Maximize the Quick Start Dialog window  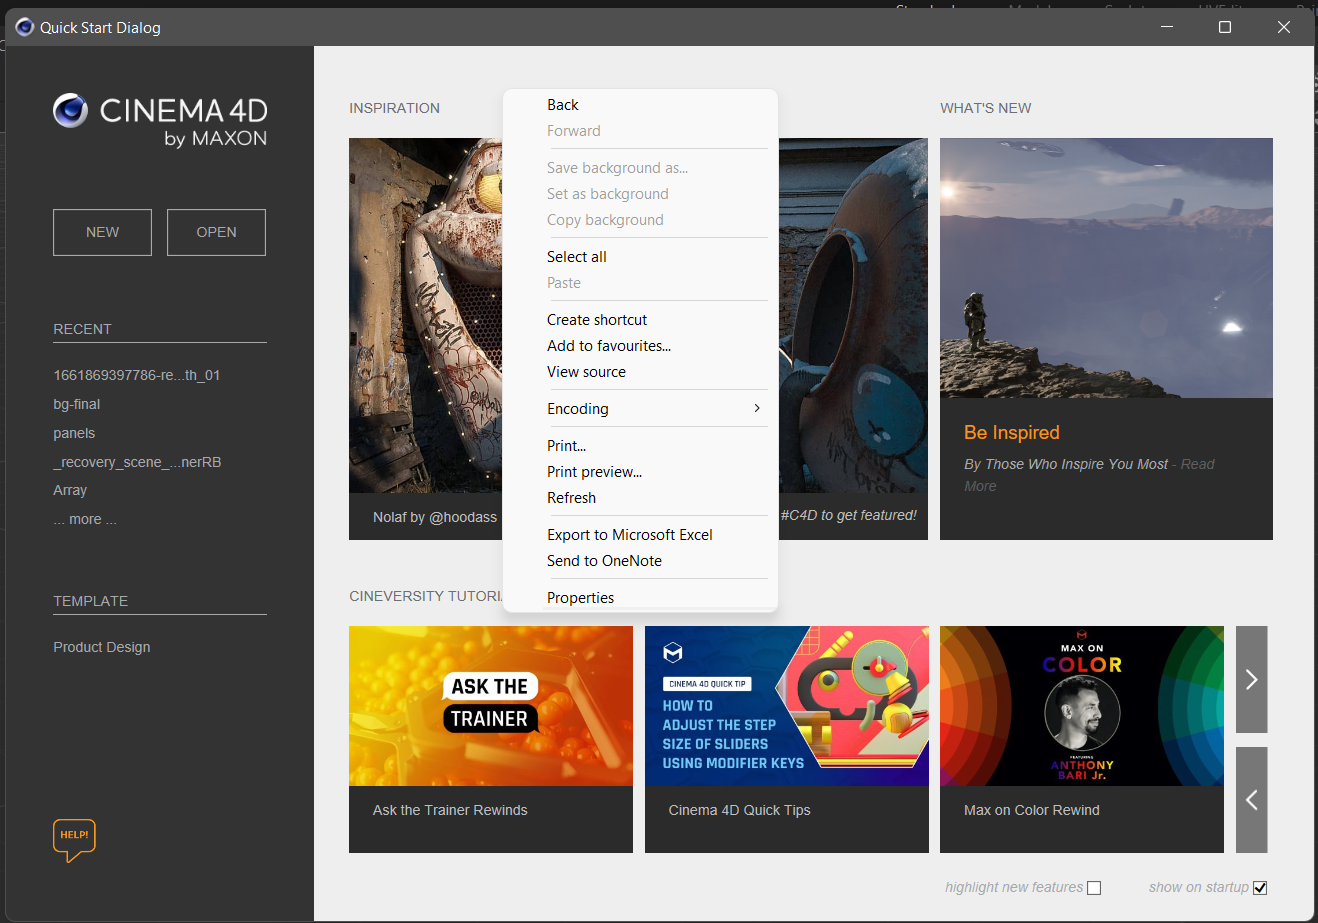[1225, 27]
